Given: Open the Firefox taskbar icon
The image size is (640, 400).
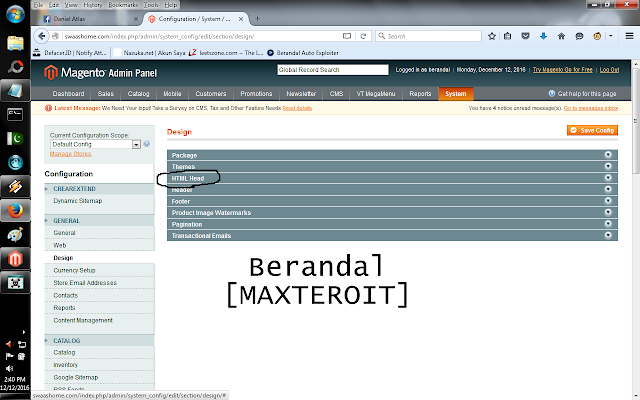Looking at the screenshot, I should pos(15,211).
